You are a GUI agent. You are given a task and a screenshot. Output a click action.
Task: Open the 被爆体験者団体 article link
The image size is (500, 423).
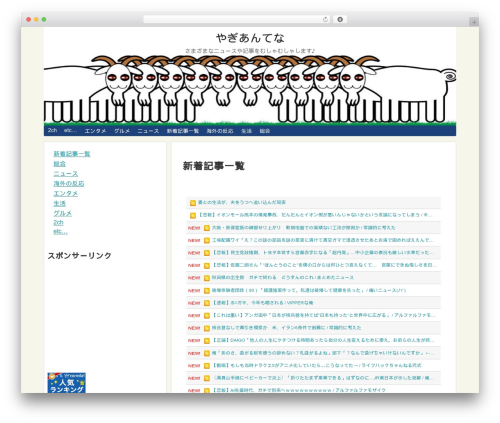(x=309, y=290)
